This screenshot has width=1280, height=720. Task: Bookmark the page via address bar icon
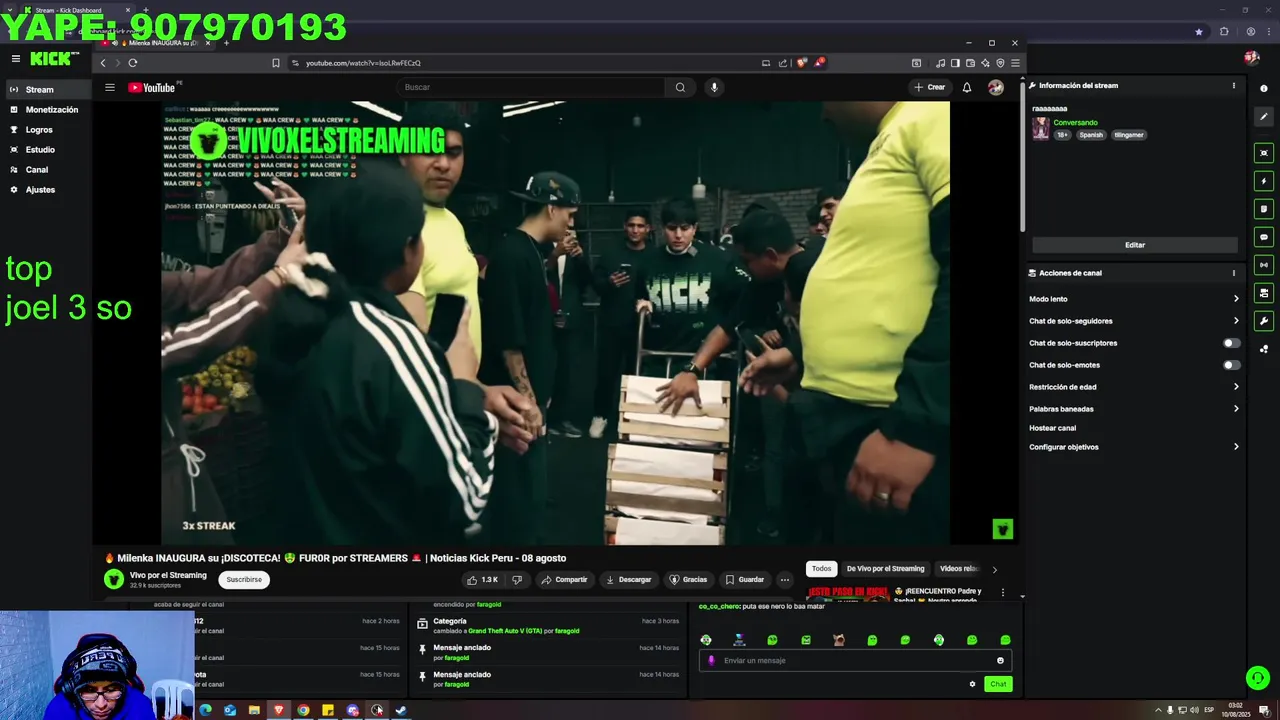(276, 63)
